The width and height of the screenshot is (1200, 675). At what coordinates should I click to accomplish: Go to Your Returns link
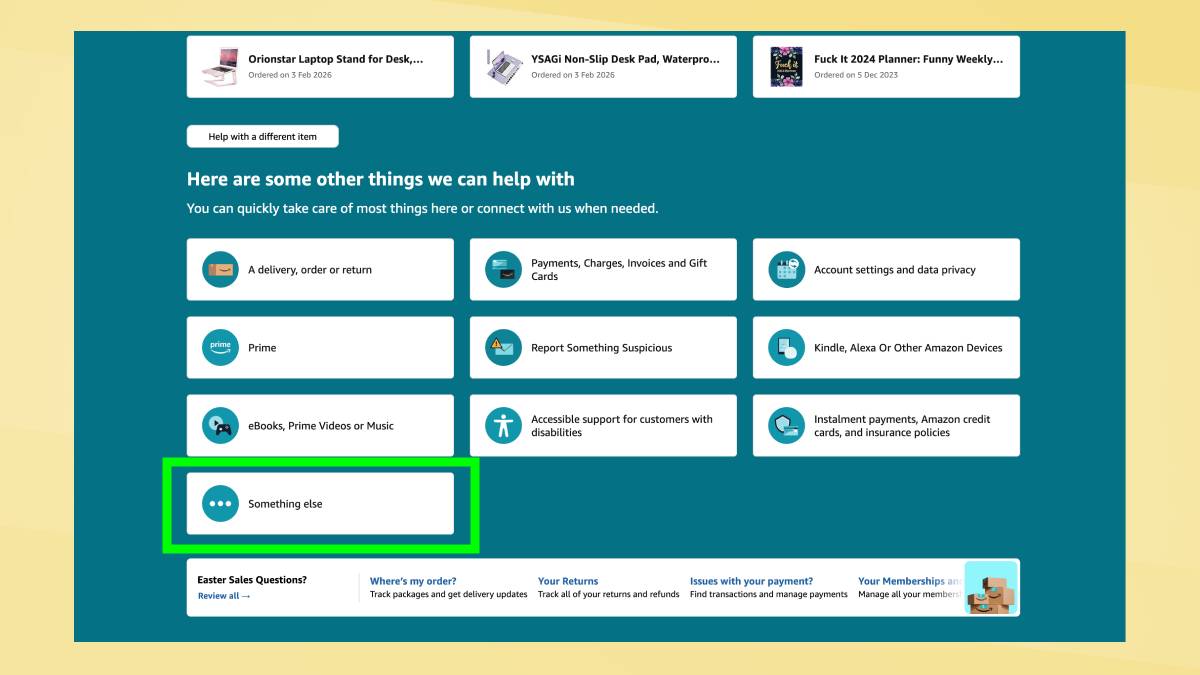(568, 581)
